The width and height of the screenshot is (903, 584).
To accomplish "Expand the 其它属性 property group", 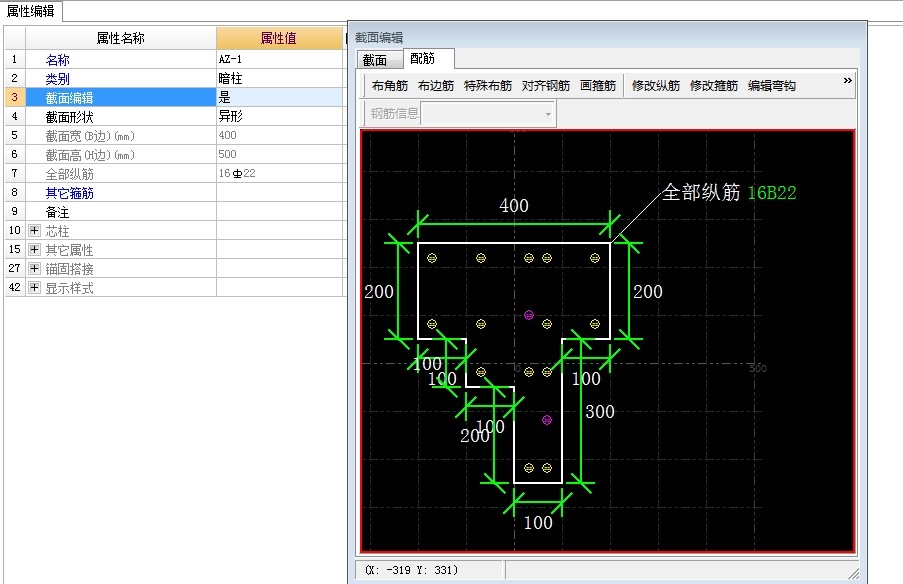I will pyautogui.click(x=35, y=249).
